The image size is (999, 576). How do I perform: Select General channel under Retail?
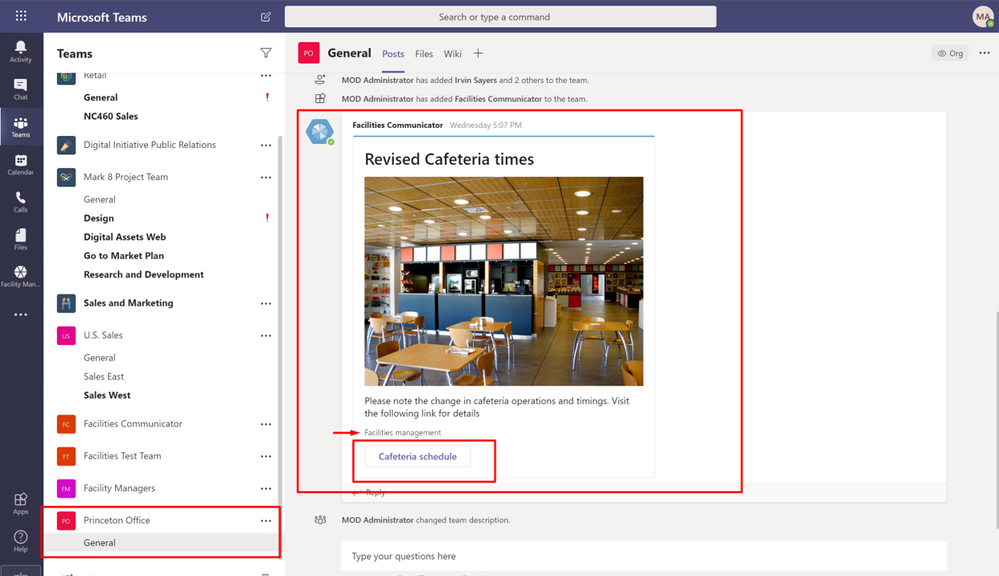tap(101, 97)
